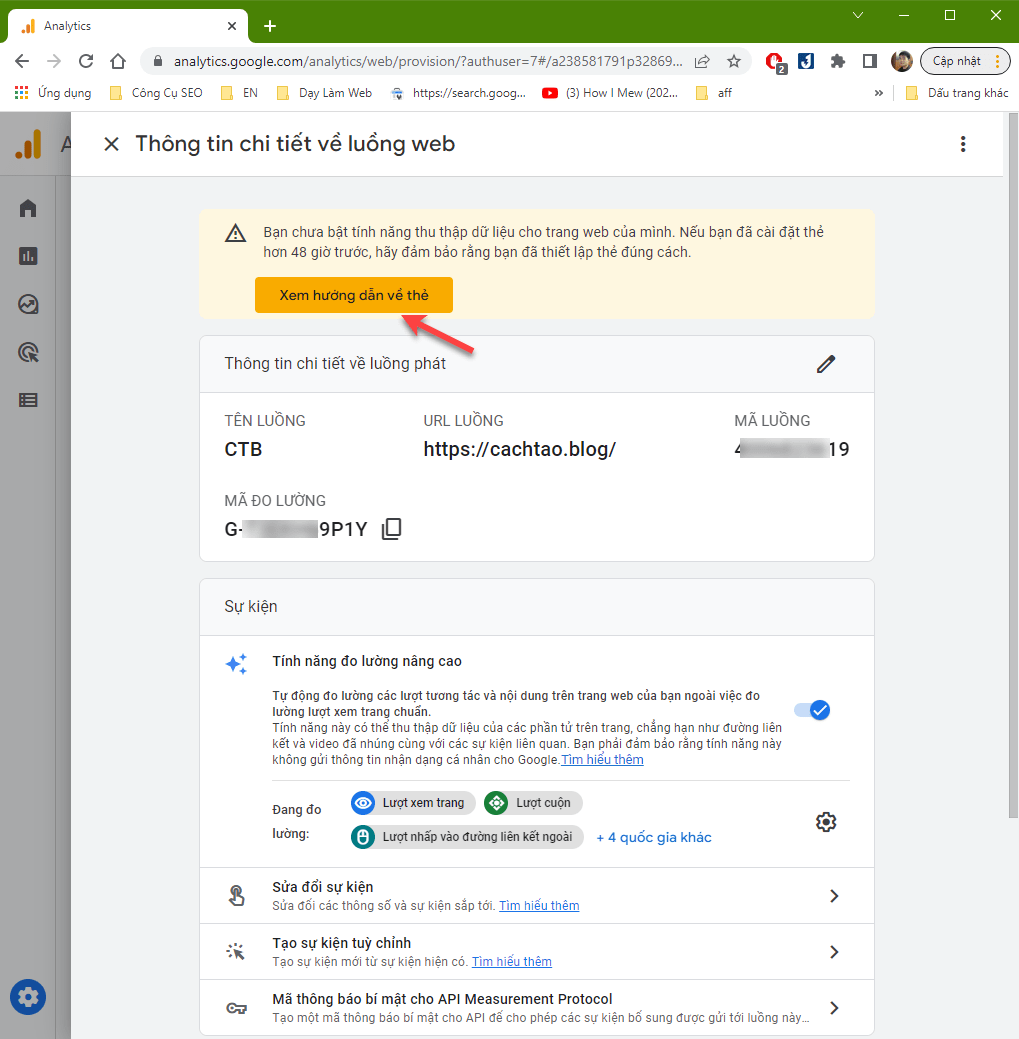Toggle enhanced measurement switch
Viewport: 1019px width, 1039px height.
tap(812, 710)
